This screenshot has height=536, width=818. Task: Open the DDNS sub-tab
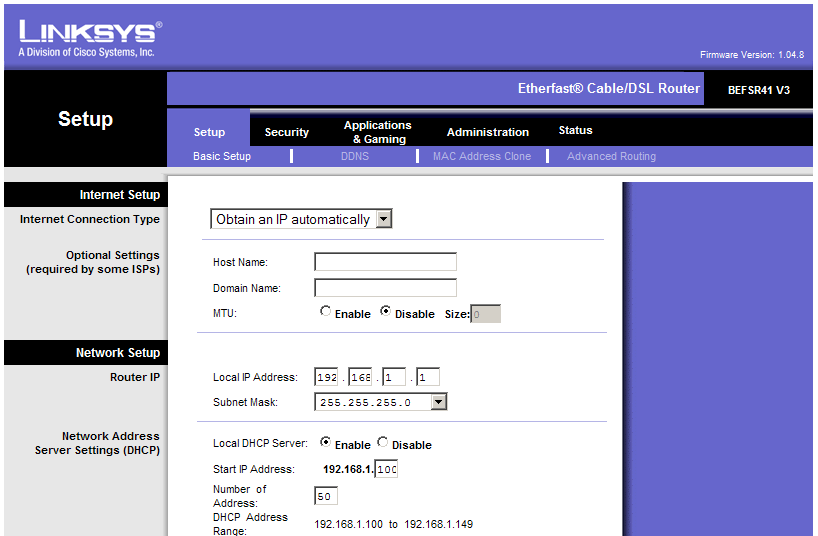pos(355,156)
